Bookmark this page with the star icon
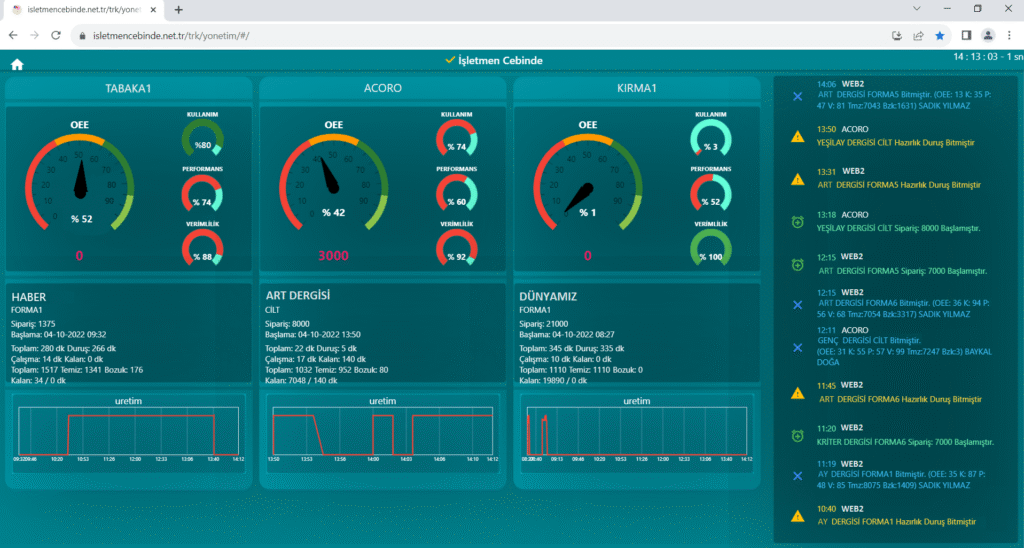The width and height of the screenshot is (1024, 548). point(940,35)
